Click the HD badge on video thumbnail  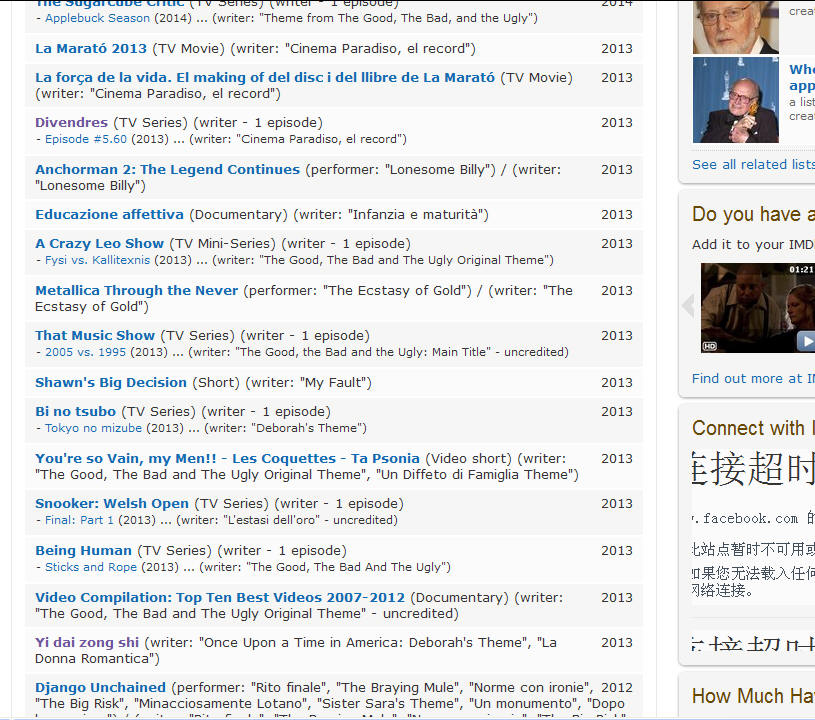[710, 346]
